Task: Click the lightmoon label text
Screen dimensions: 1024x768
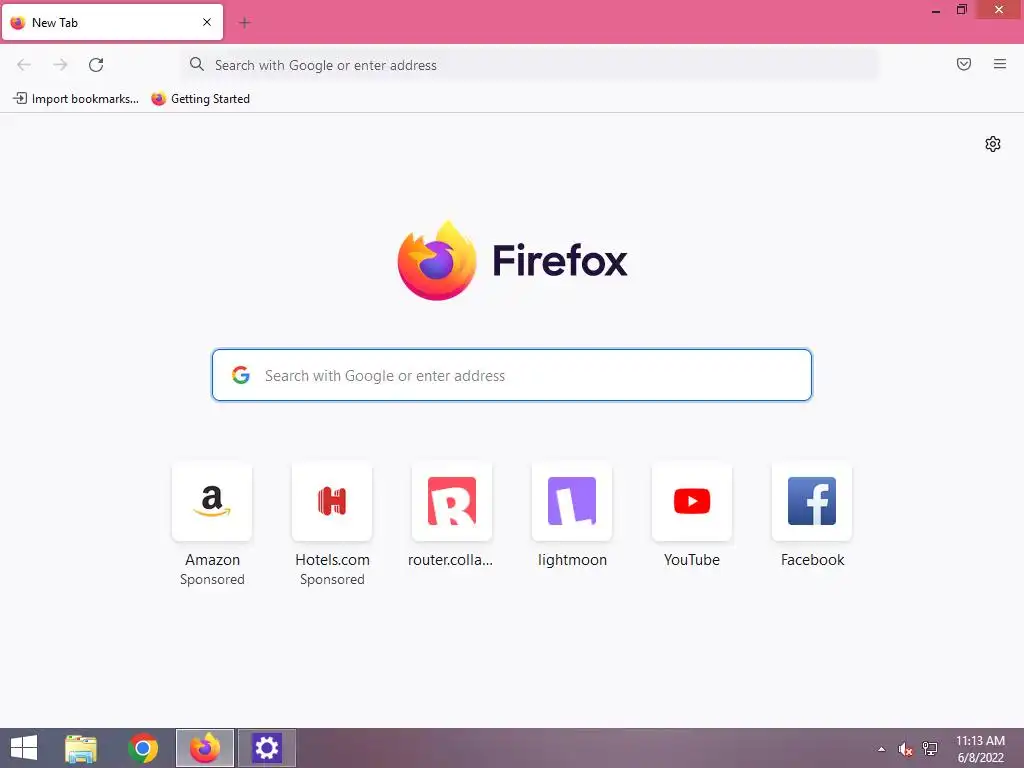Action: [572, 560]
